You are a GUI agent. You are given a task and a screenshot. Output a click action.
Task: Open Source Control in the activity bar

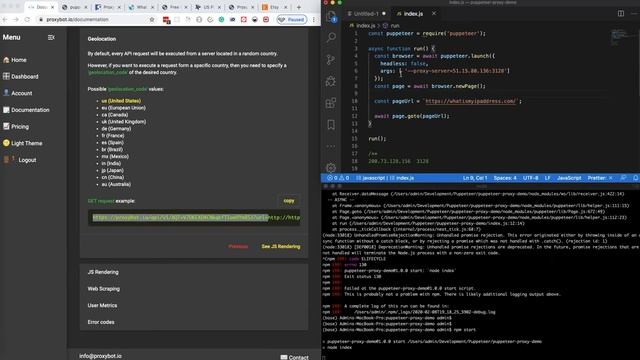click(x=331, y=60)
